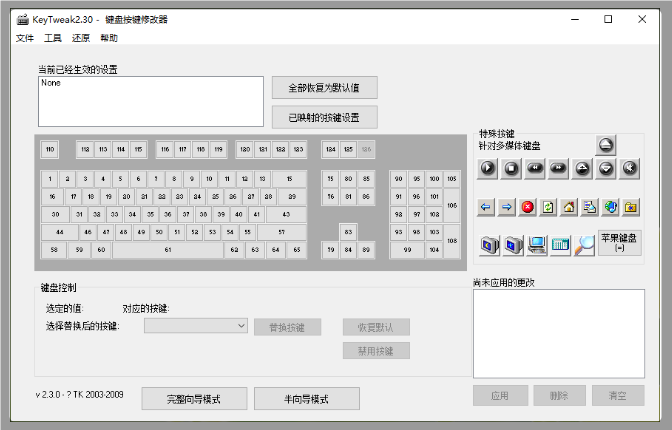This screenshot has width=672, height=430.
Task: Select the magnifier Search key icon
Action: coord(584,245)
